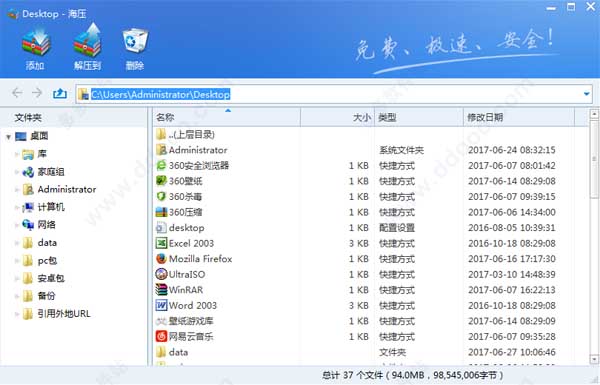Select 网络 in the folder tree
The image size is (600, 385).
tap(46, 225)
